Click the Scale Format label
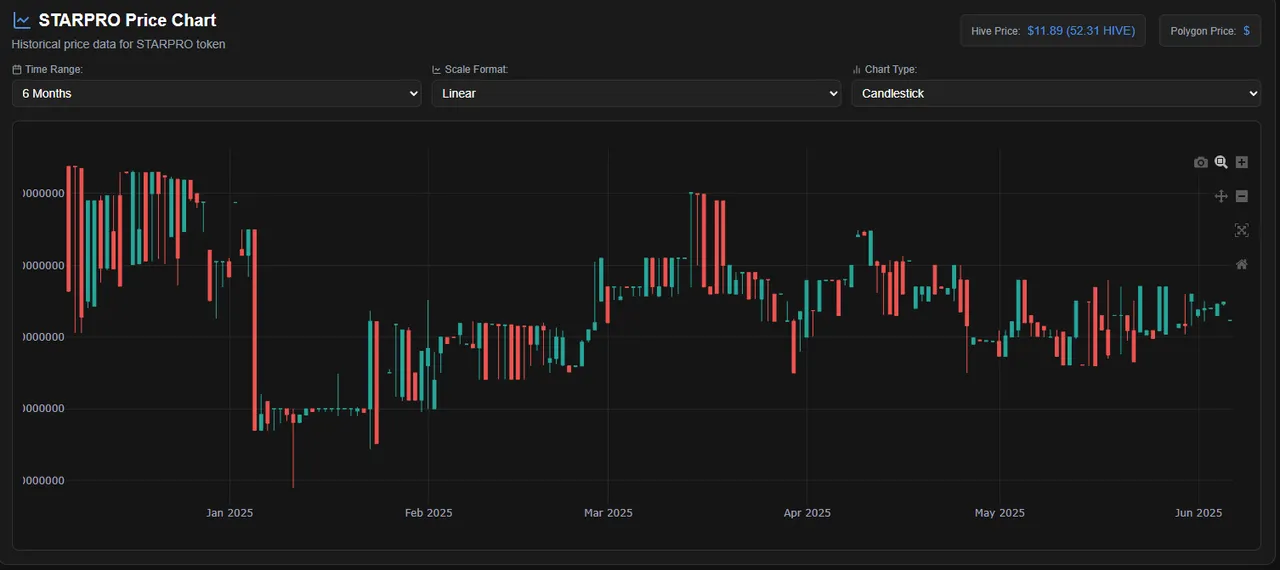The image size is (1280, 570). click(477, 69)
